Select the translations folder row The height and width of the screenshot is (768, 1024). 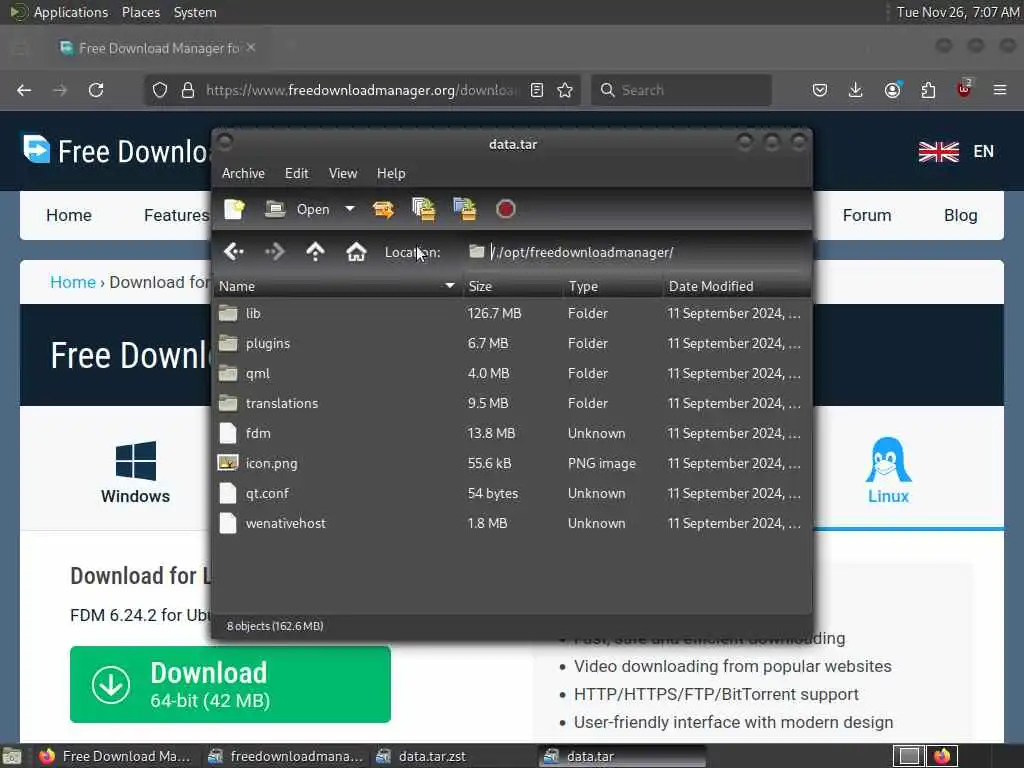point(512,404)
